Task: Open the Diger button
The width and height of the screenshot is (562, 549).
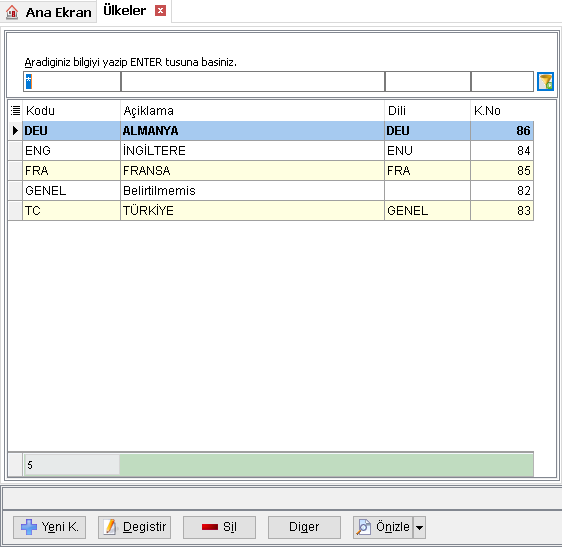Action: tap(304, 527)
